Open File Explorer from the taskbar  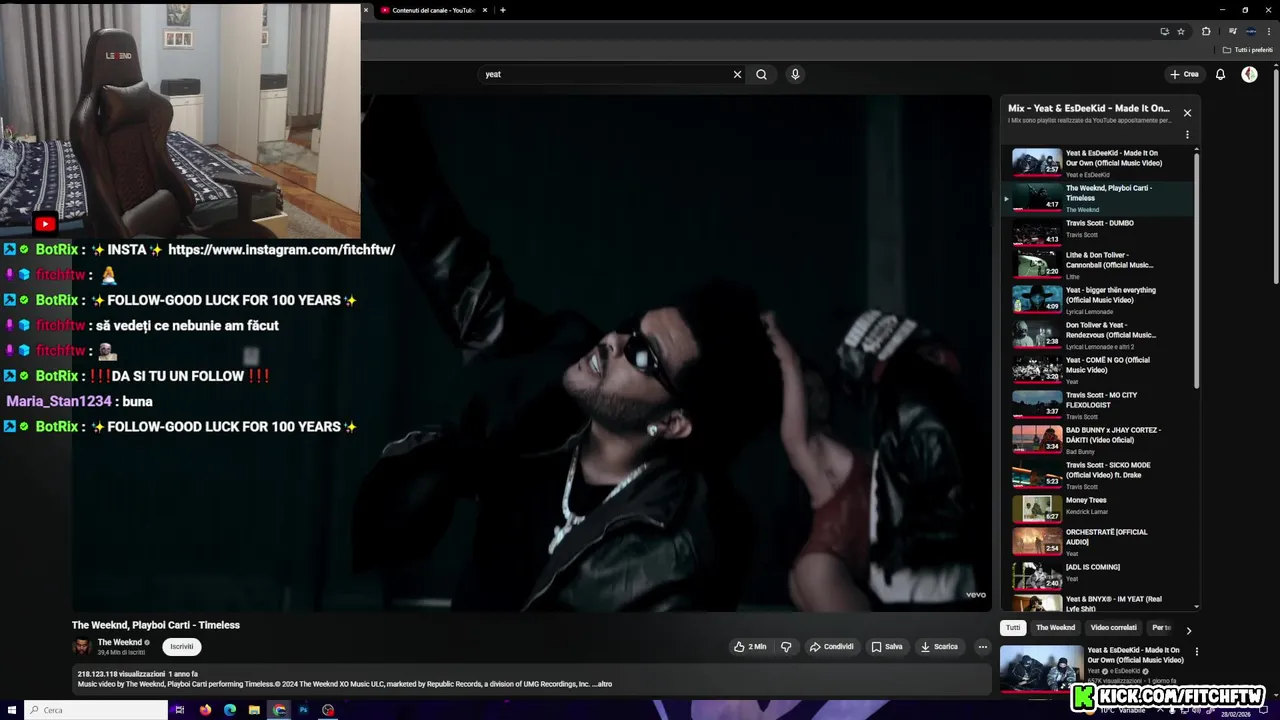click(x=255, y=710)
